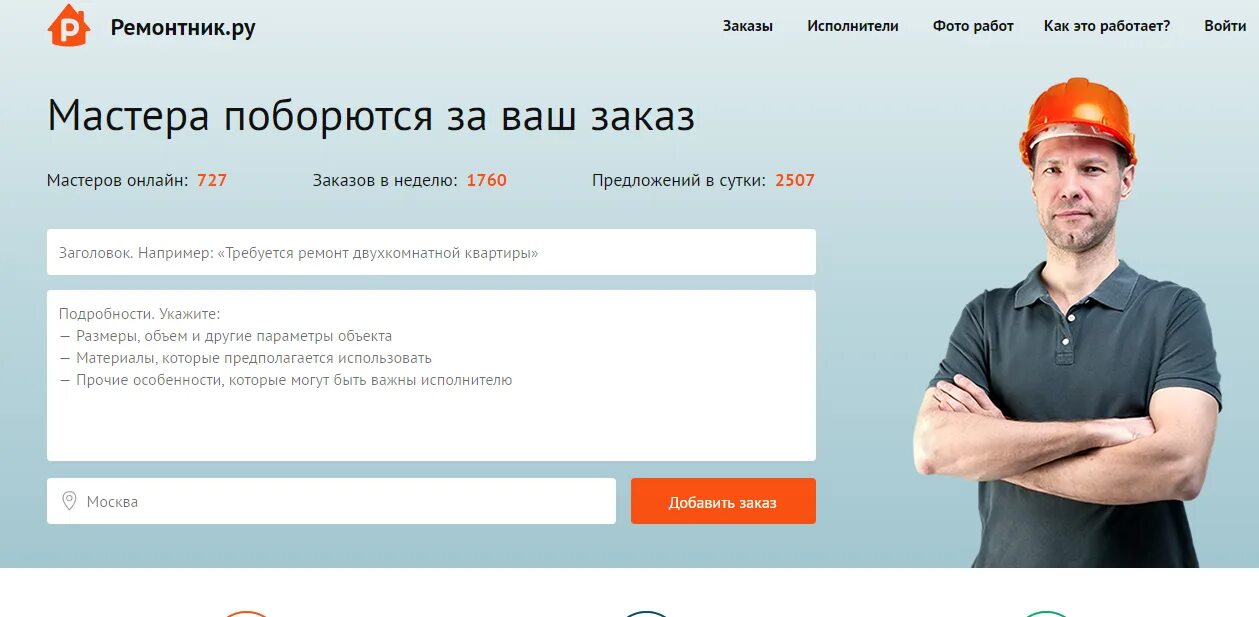The width and height of the screenshot is (1259, 617).
Task: Click the Предложений в сутки value 2507
Action: [795, 181]
